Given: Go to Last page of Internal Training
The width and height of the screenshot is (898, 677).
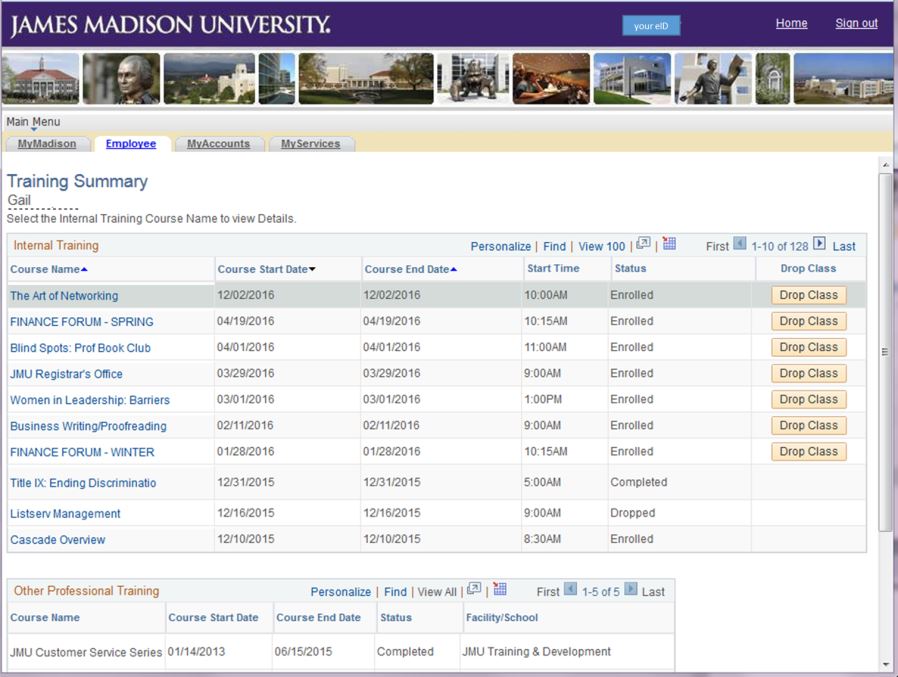Looking at the screenshot, I should click(x=844, y=246).
